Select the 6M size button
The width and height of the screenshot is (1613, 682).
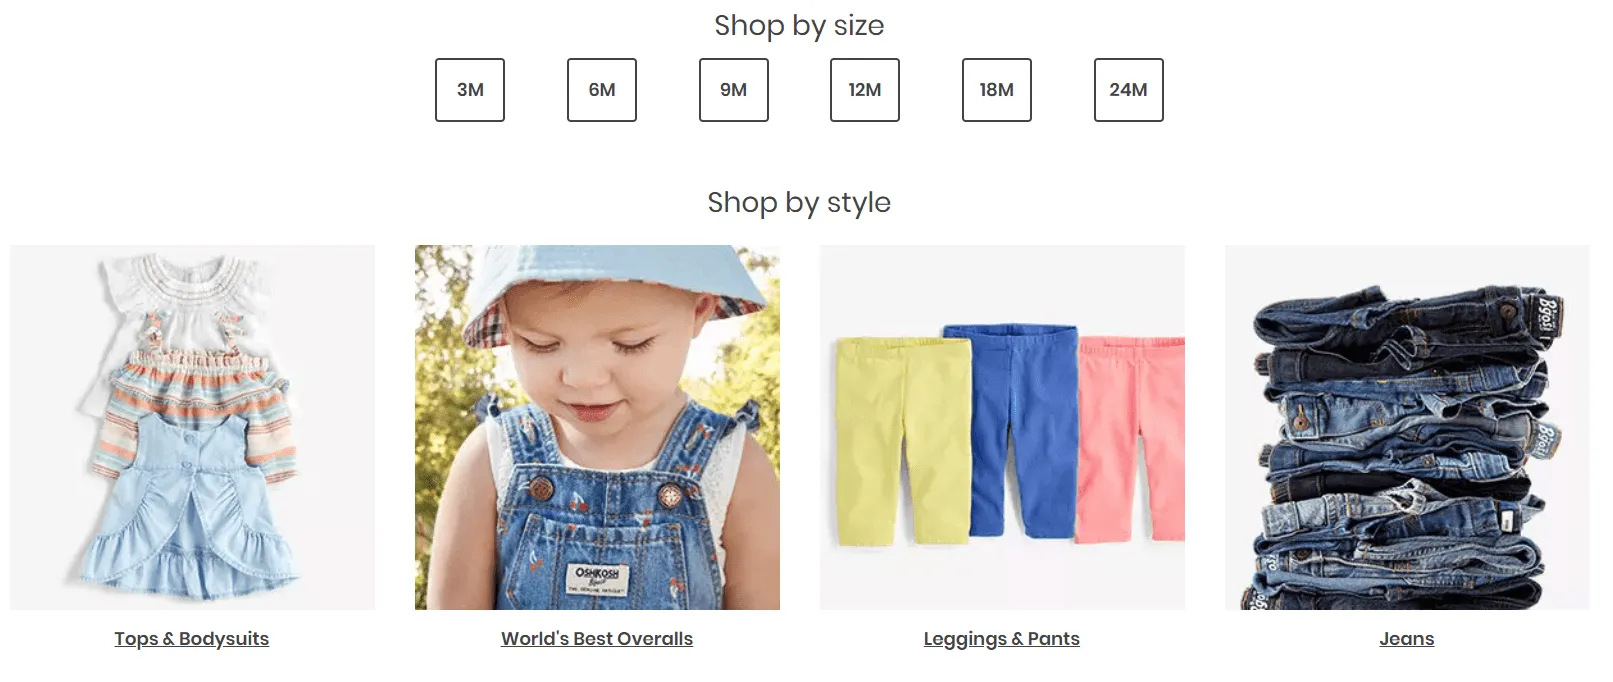[602, 90]
